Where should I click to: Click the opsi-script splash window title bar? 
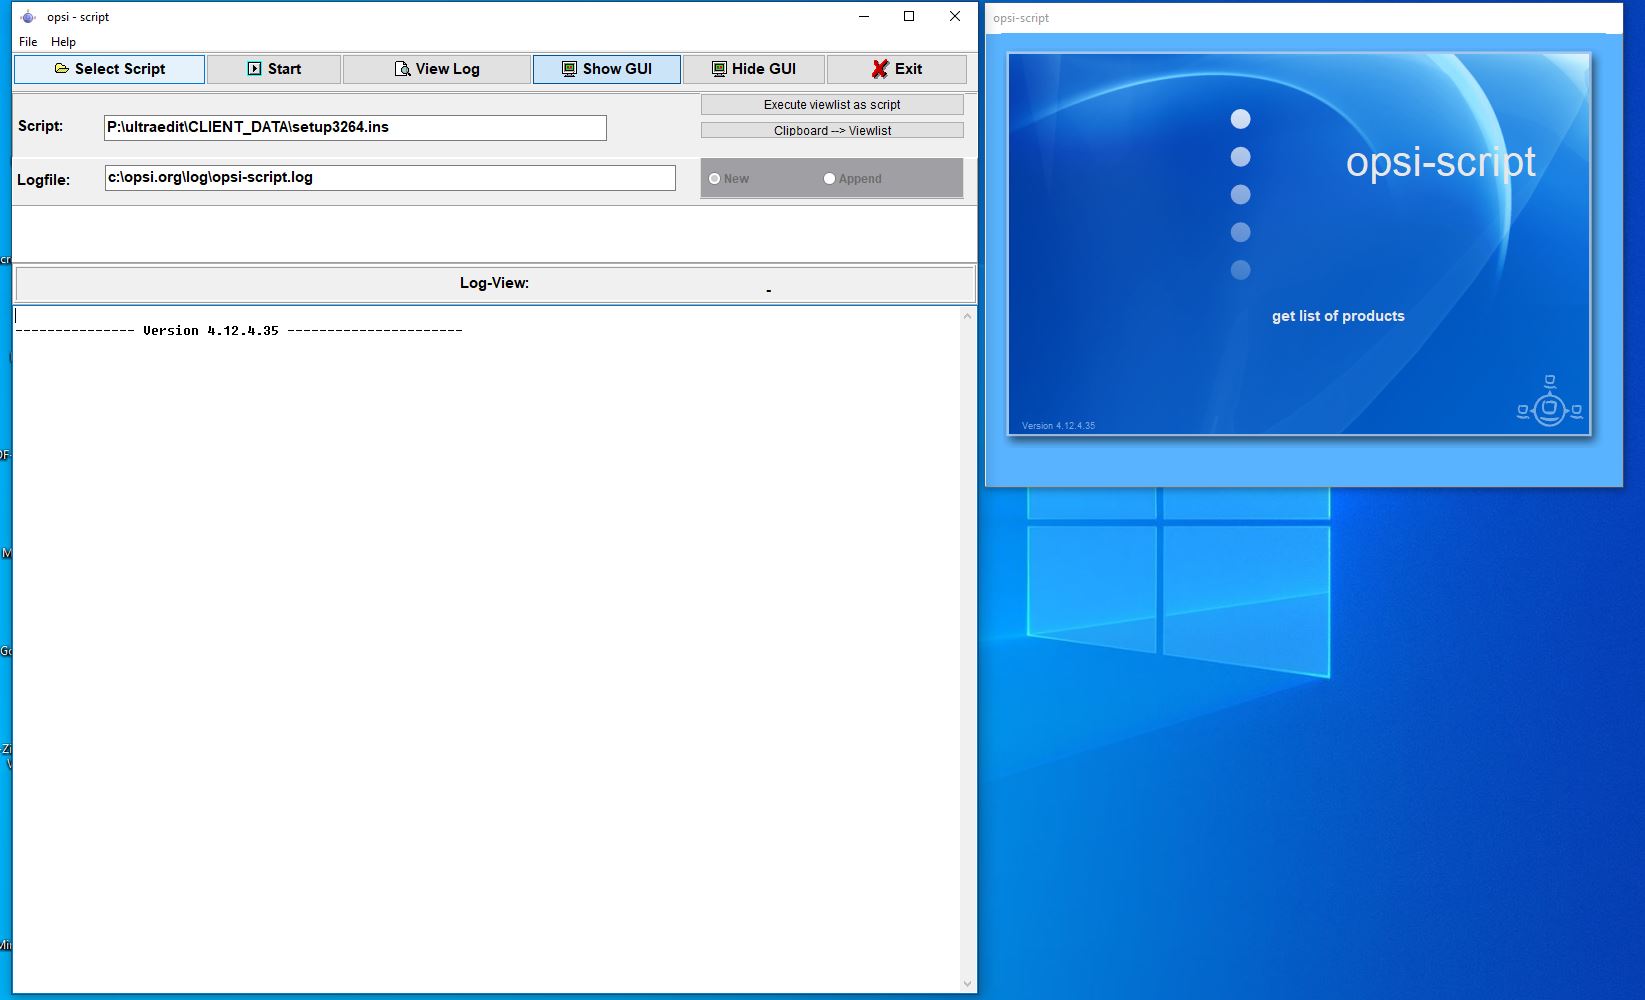tap(1304, 18)
